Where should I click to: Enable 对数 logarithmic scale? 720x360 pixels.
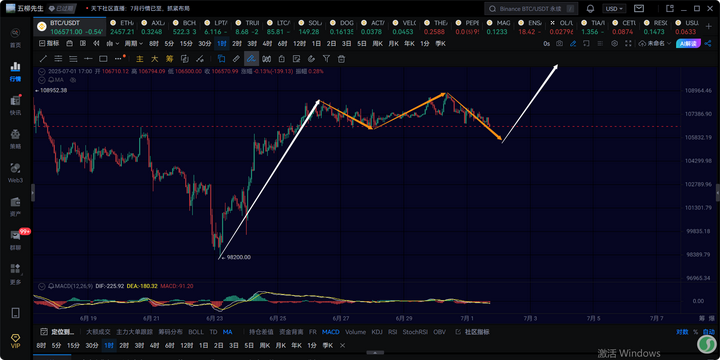[682, 332]
